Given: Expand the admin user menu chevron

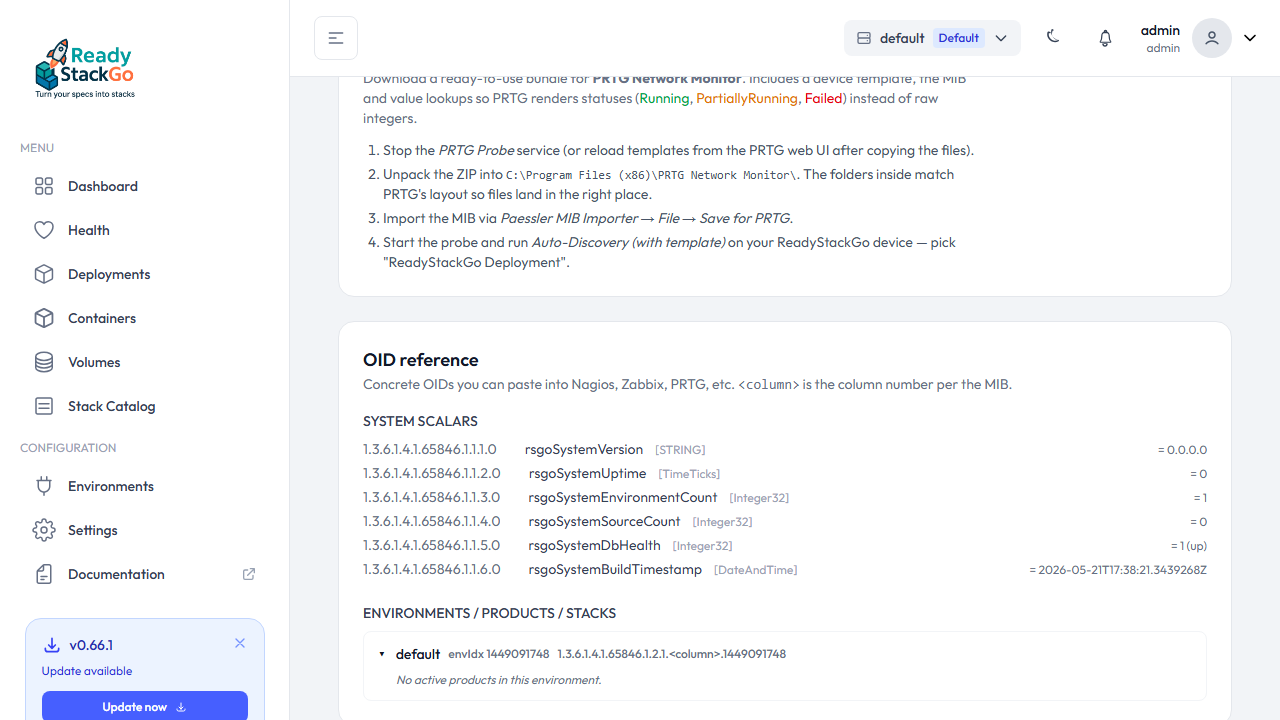Looking at the screenshot, I should 1250,38.
